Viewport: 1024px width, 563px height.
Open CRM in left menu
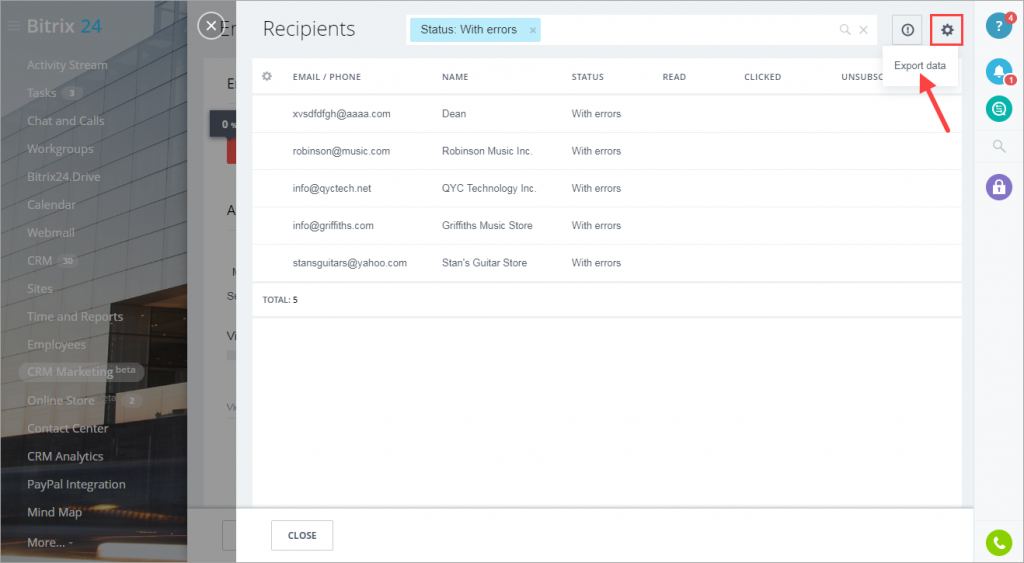(x=39, y=261)
